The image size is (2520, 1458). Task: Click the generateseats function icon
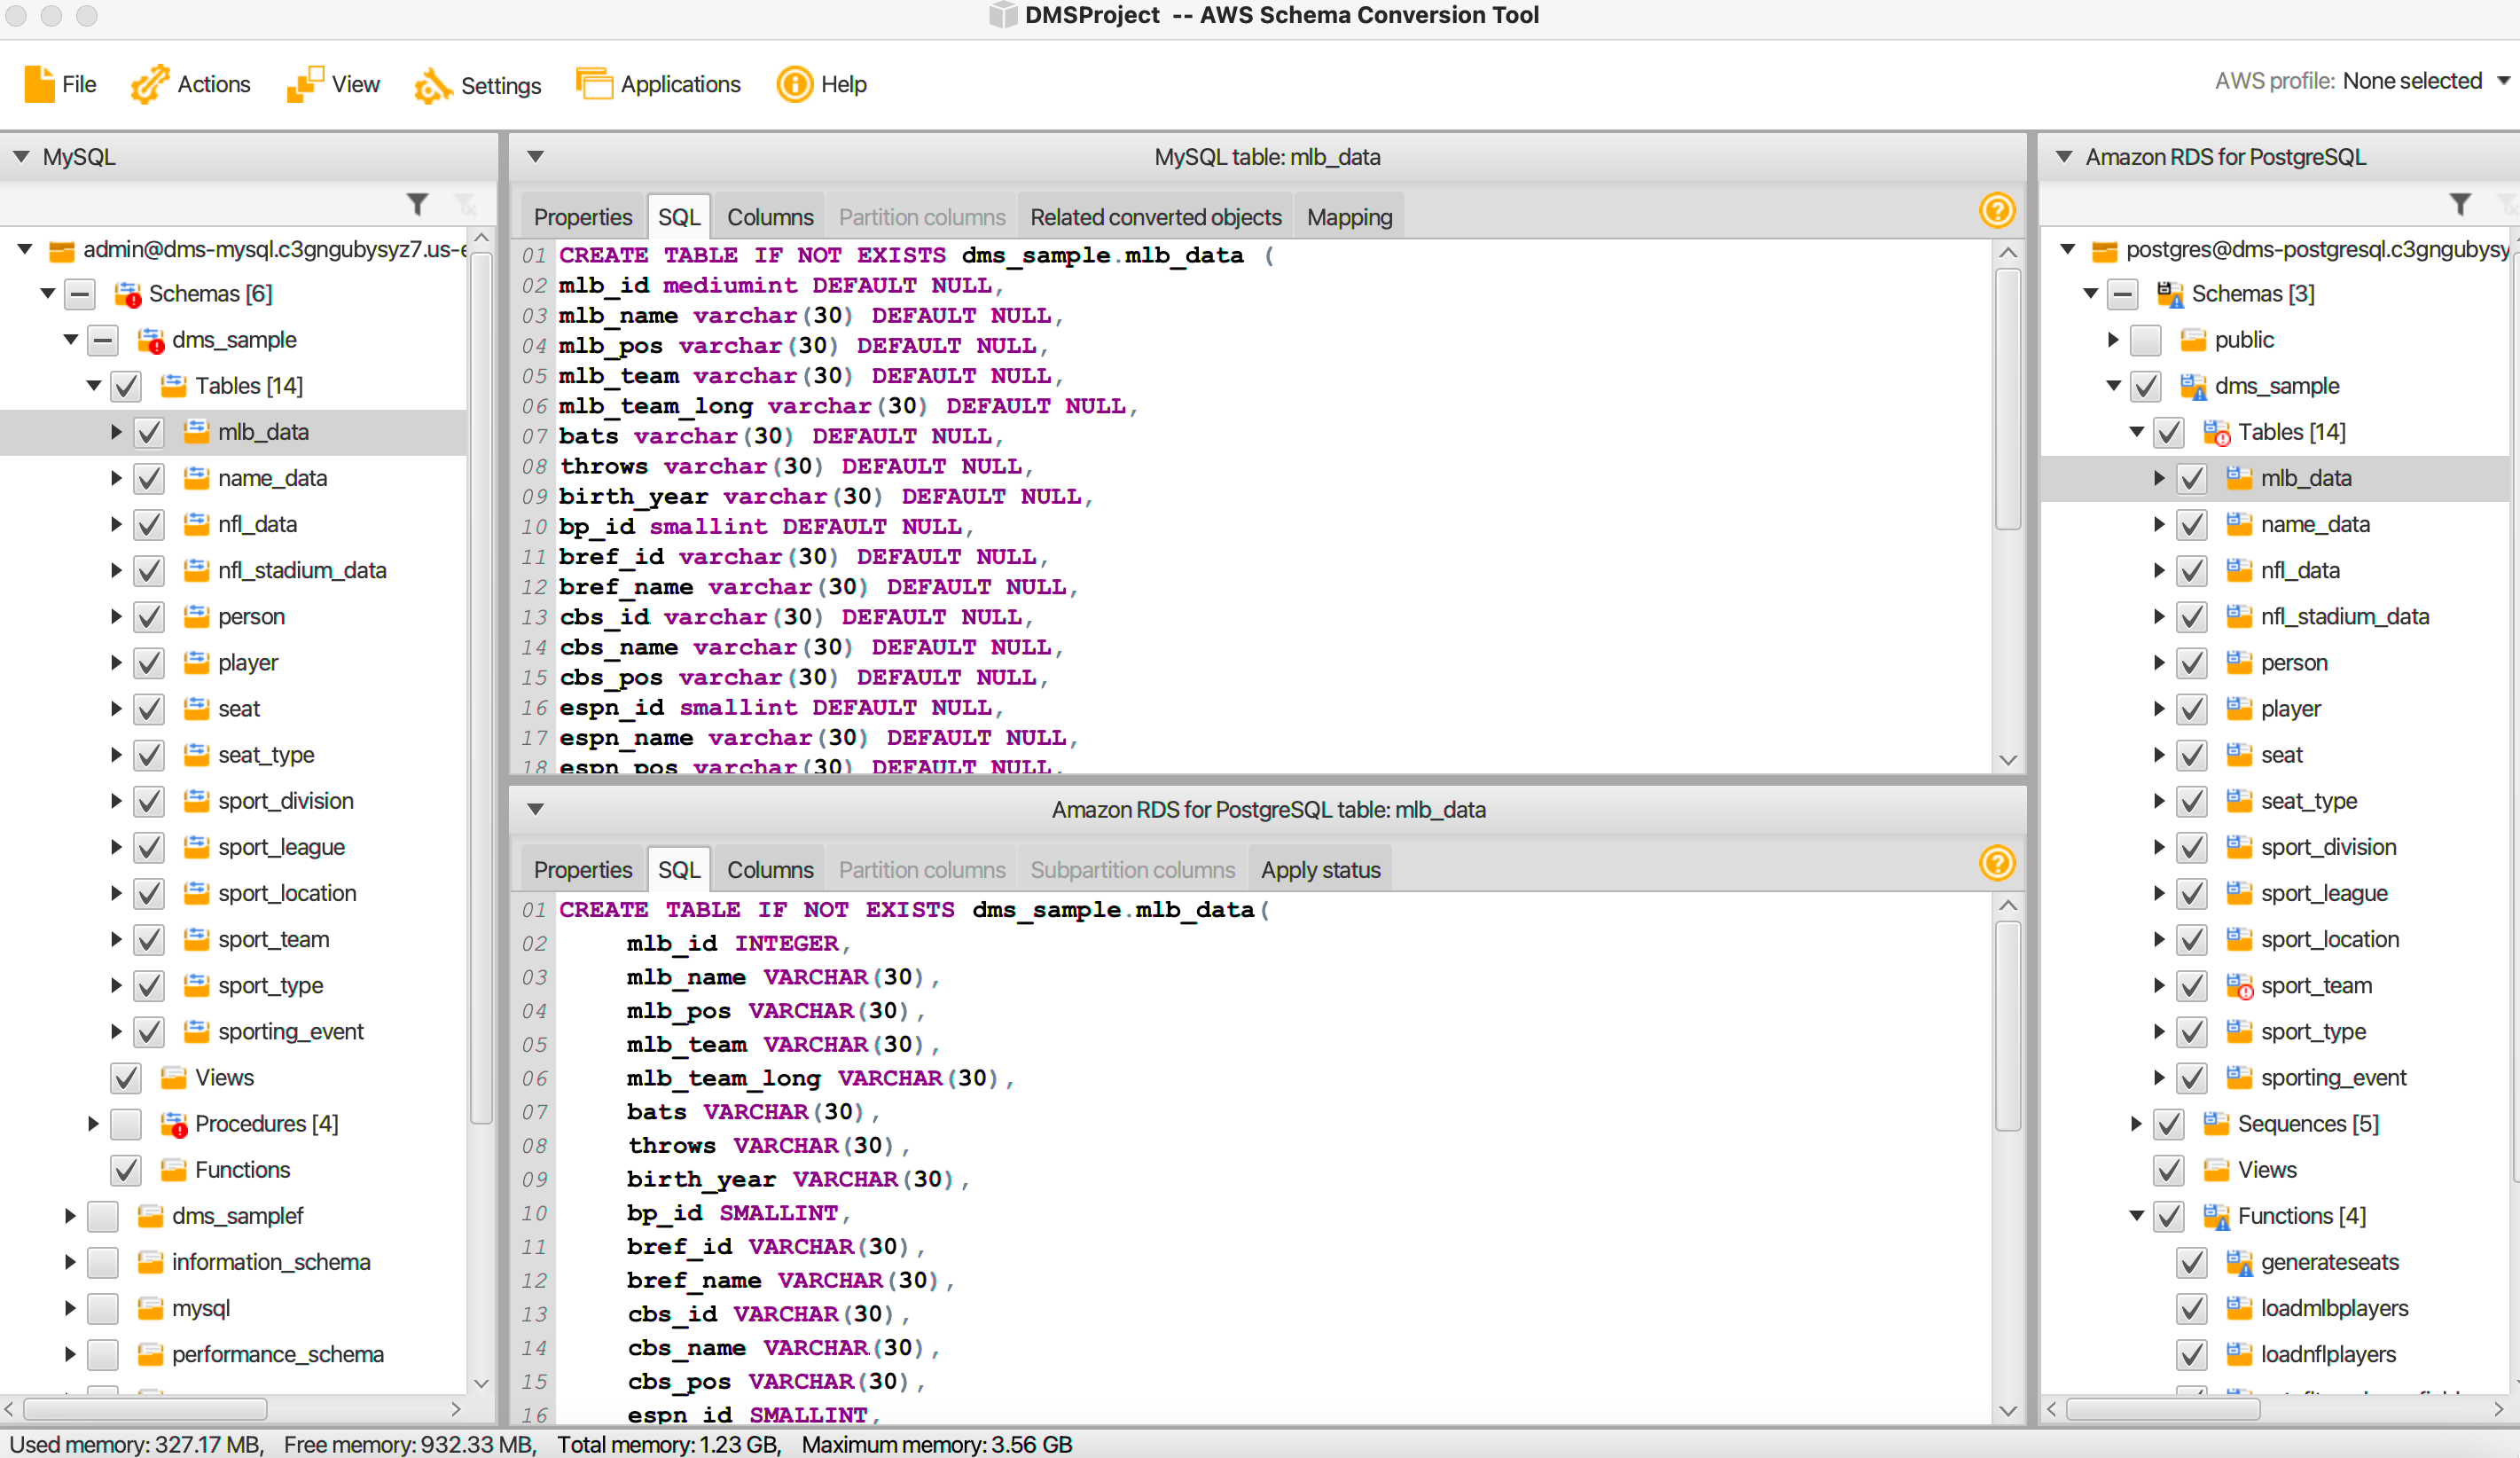click(2239, 1262)
